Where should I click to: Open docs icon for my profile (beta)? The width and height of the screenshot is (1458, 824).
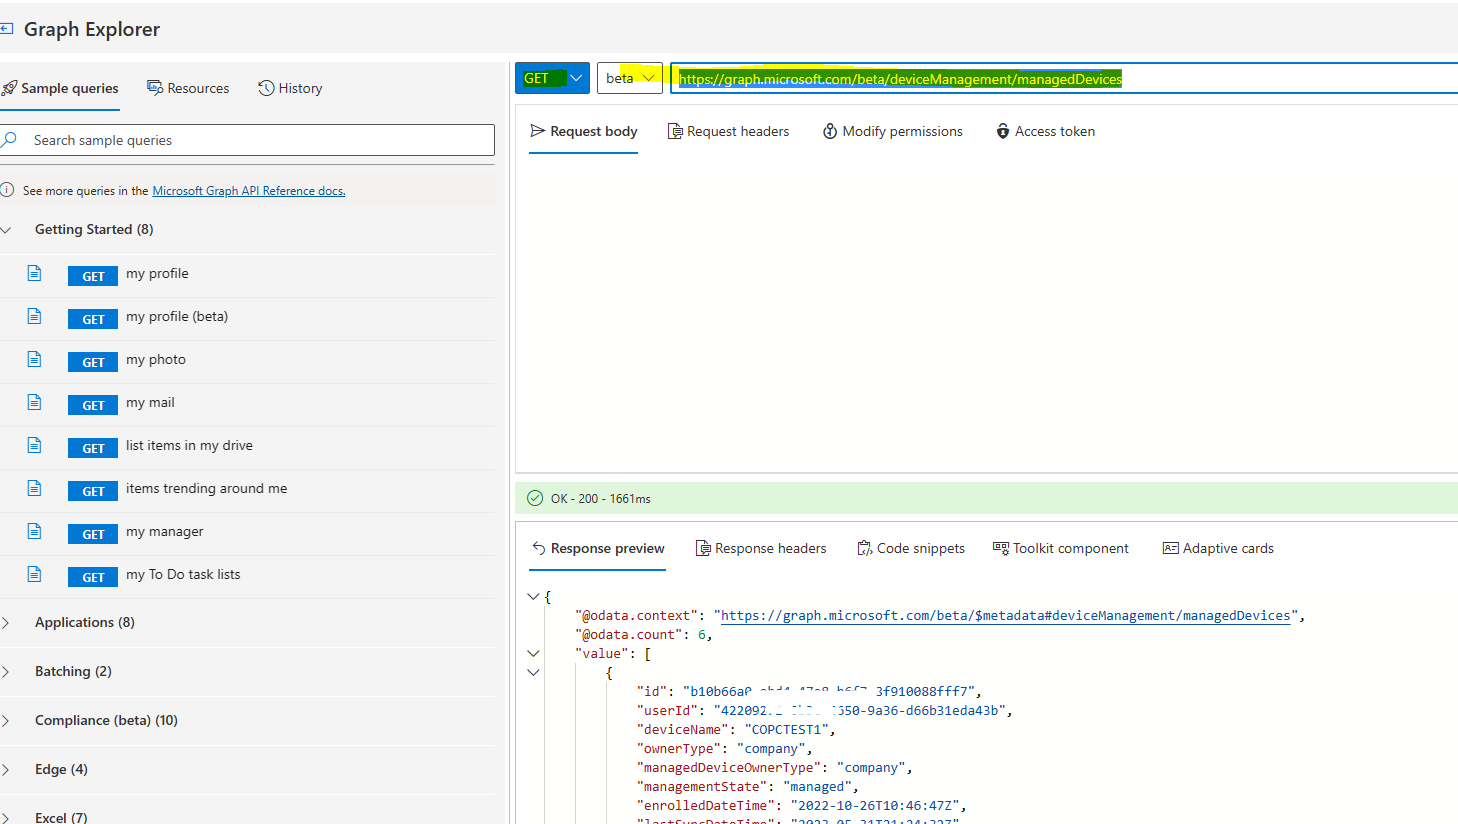34,316
